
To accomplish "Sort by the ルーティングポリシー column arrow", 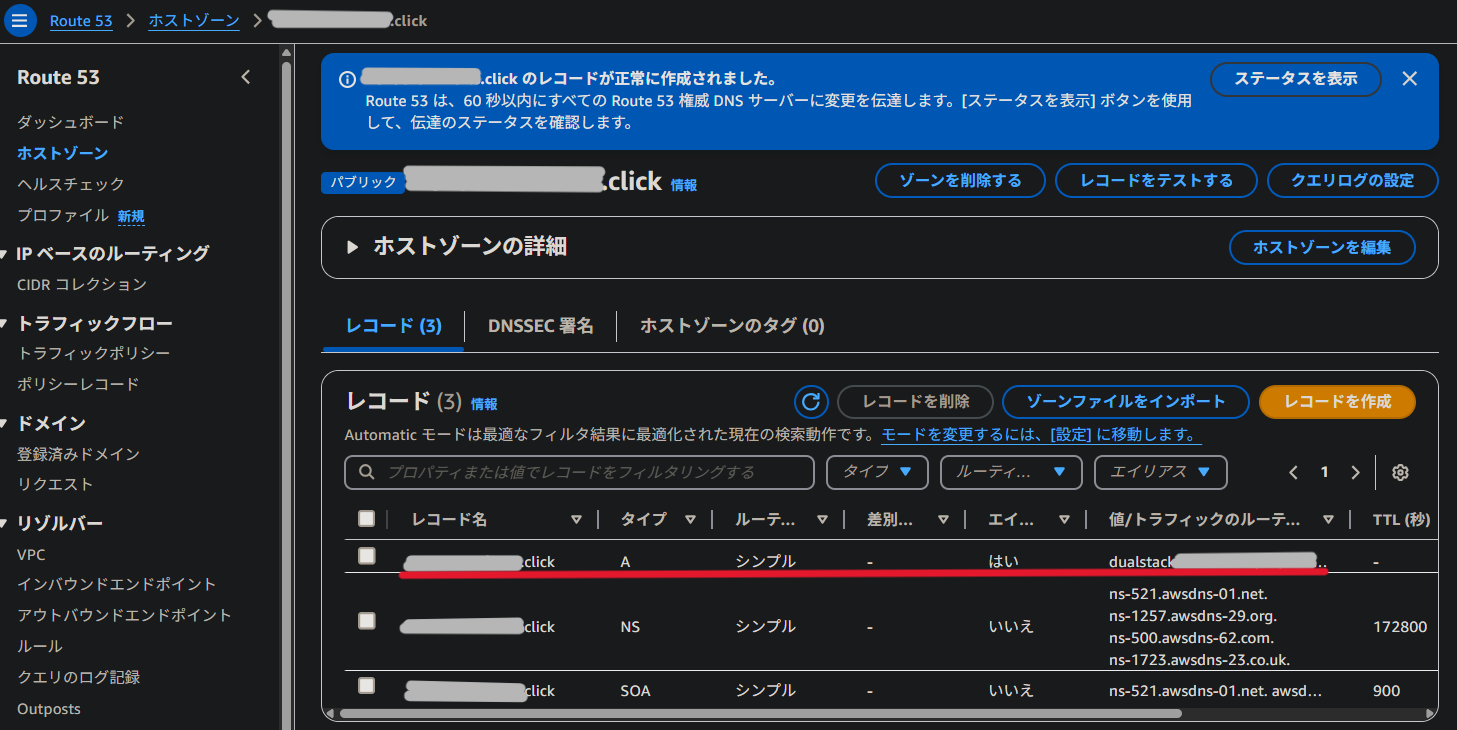I will 822,520.
